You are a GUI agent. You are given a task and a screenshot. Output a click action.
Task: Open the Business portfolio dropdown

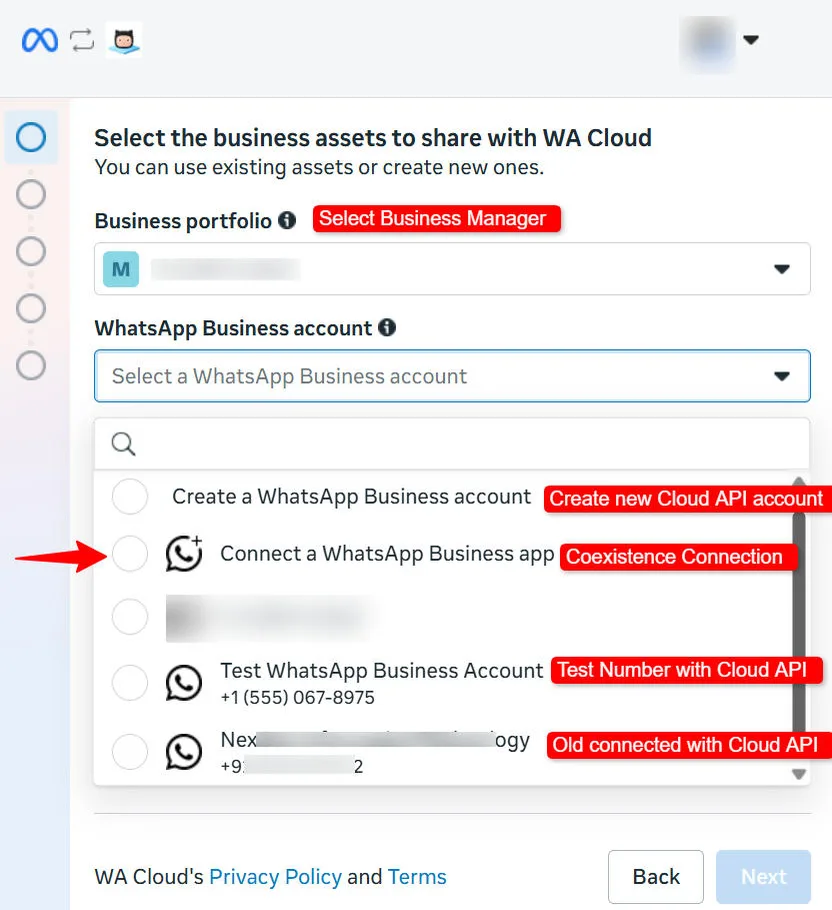tap(452, 269)
